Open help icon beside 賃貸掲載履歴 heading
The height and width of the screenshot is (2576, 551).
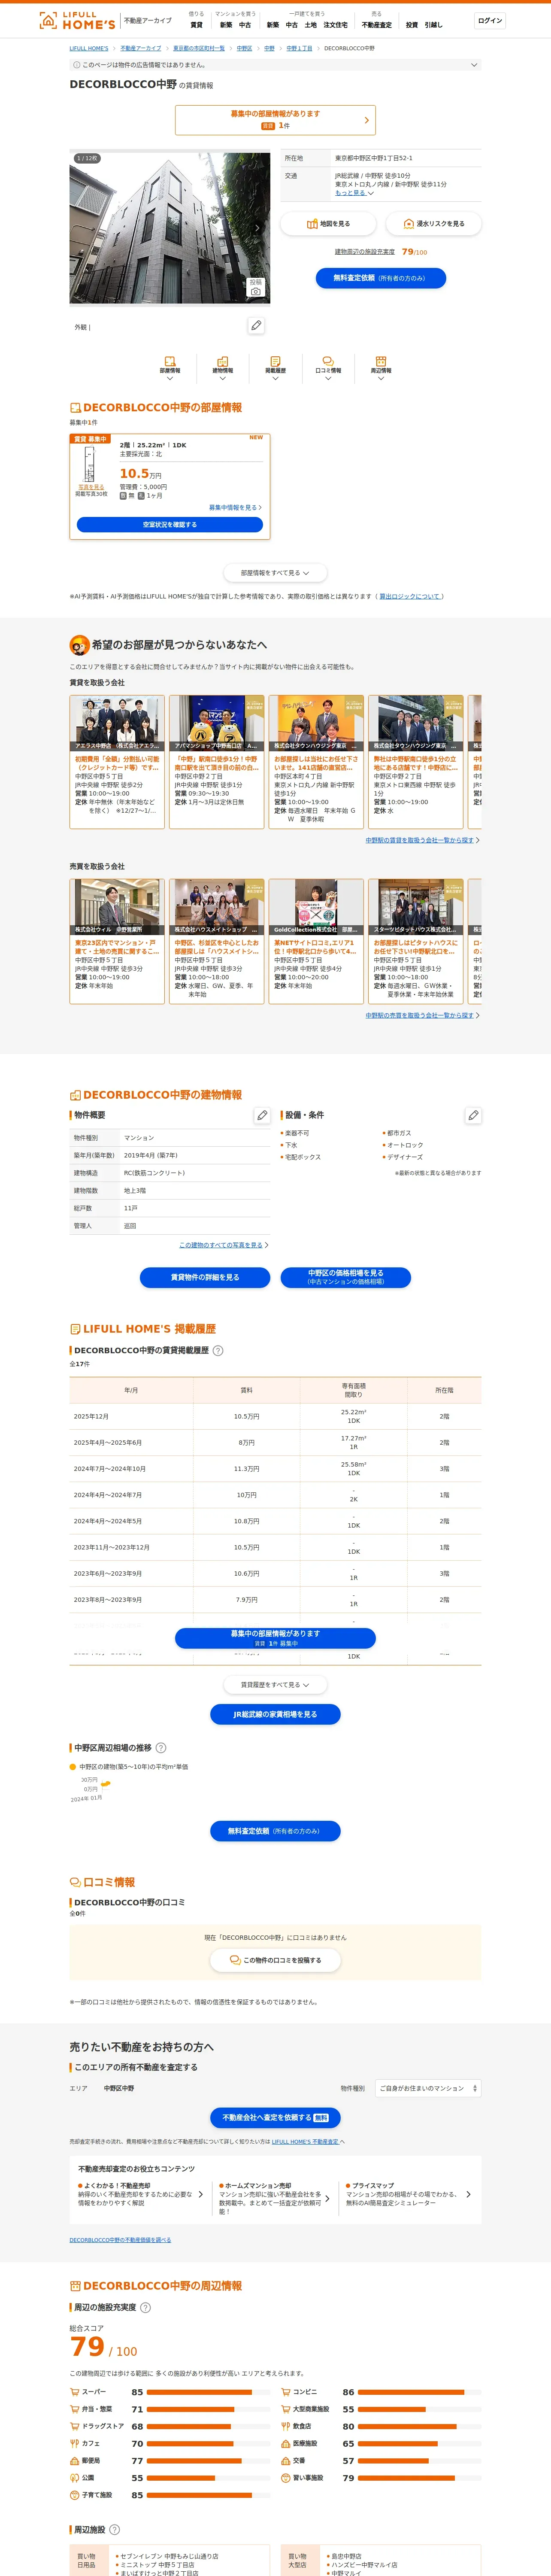coord(218,1350)
